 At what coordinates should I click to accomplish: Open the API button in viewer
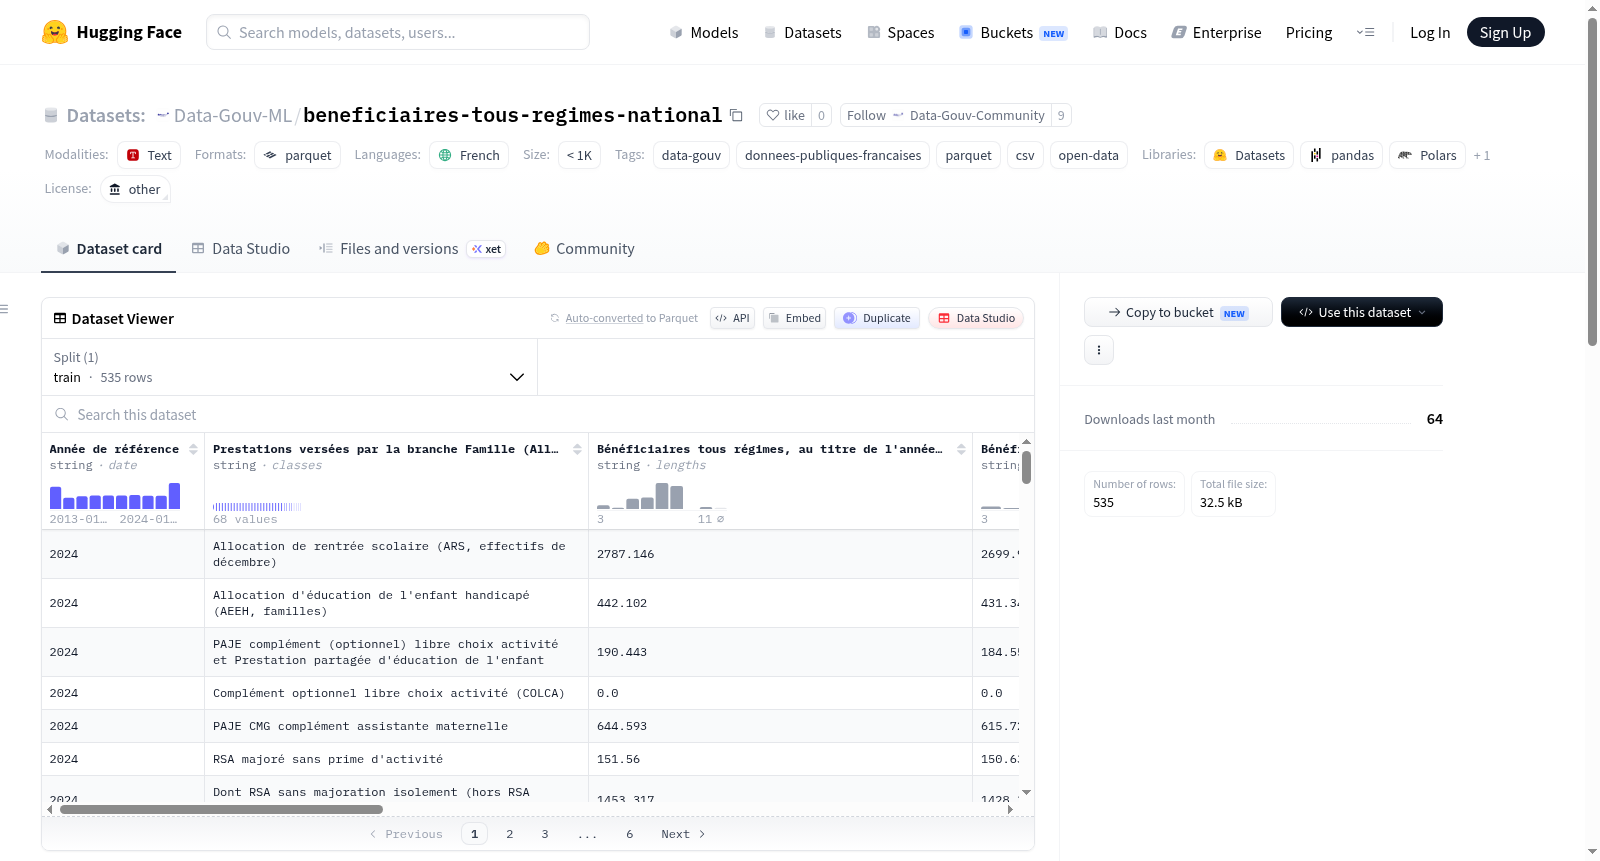[x=732, y=318]
